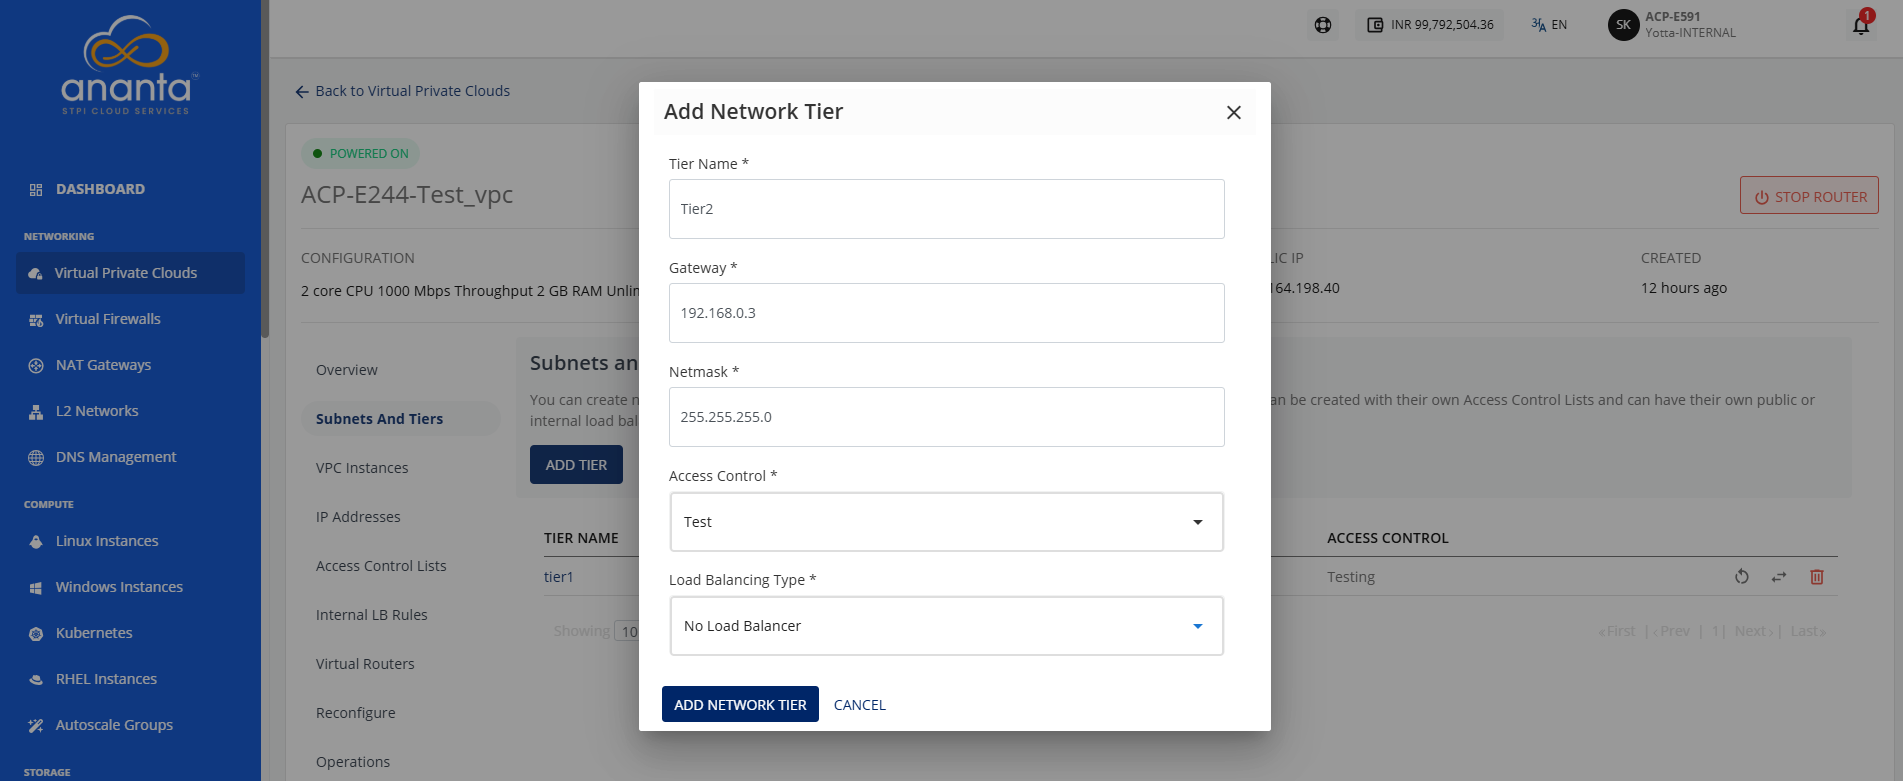Click the L2 Networks sidebar icon
The width and height of the screenshot is (1903, 781).
pos(36,412)
